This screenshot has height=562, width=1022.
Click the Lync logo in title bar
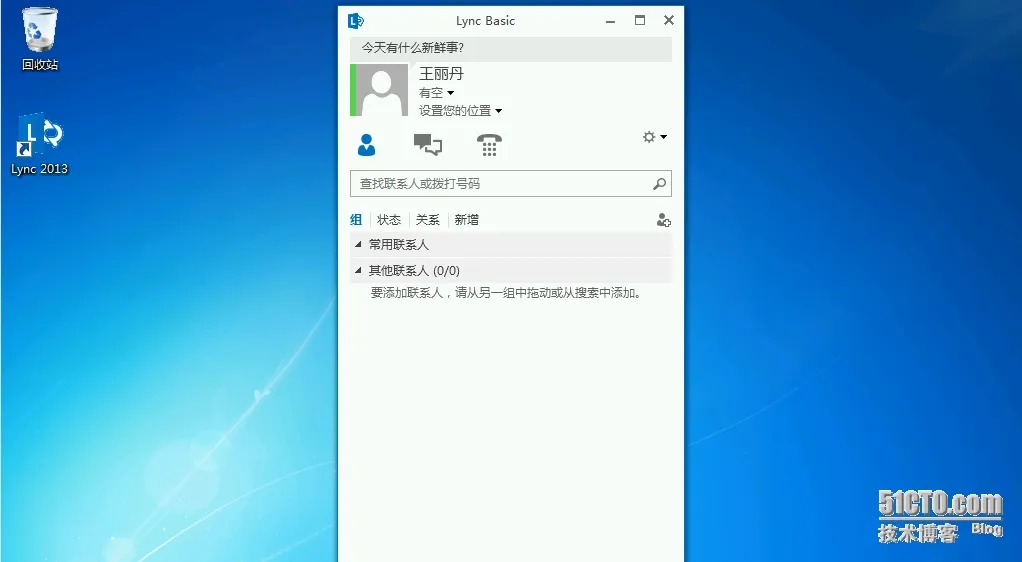click(x=355, y=21)
